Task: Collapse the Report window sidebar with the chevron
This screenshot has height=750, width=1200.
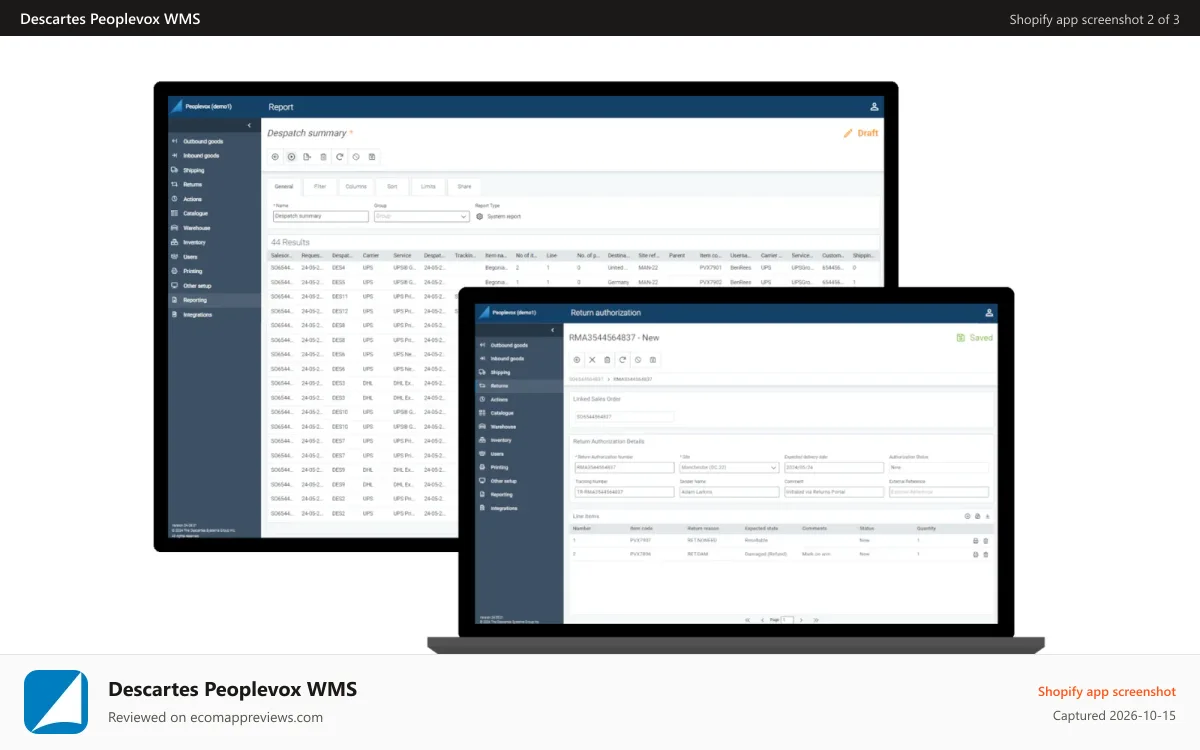Action: 249,125
